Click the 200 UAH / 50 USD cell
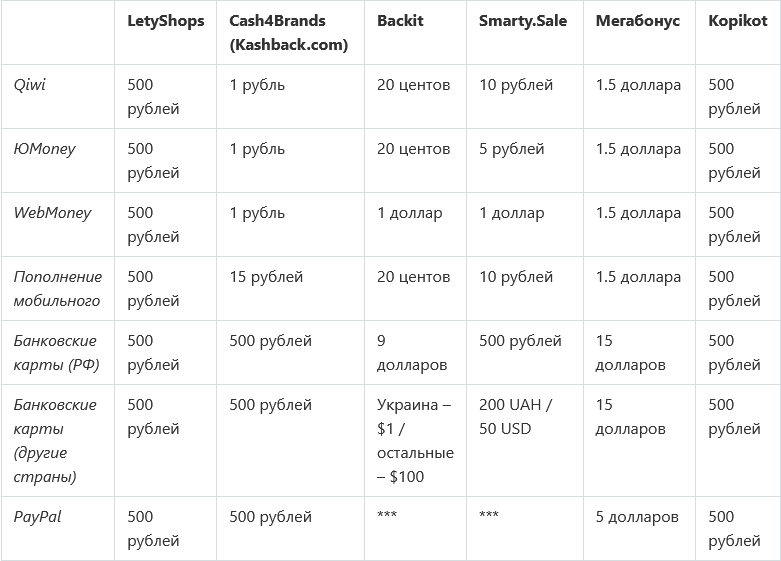This screenshot has height=561, width=781. click(x=515, y=417)
